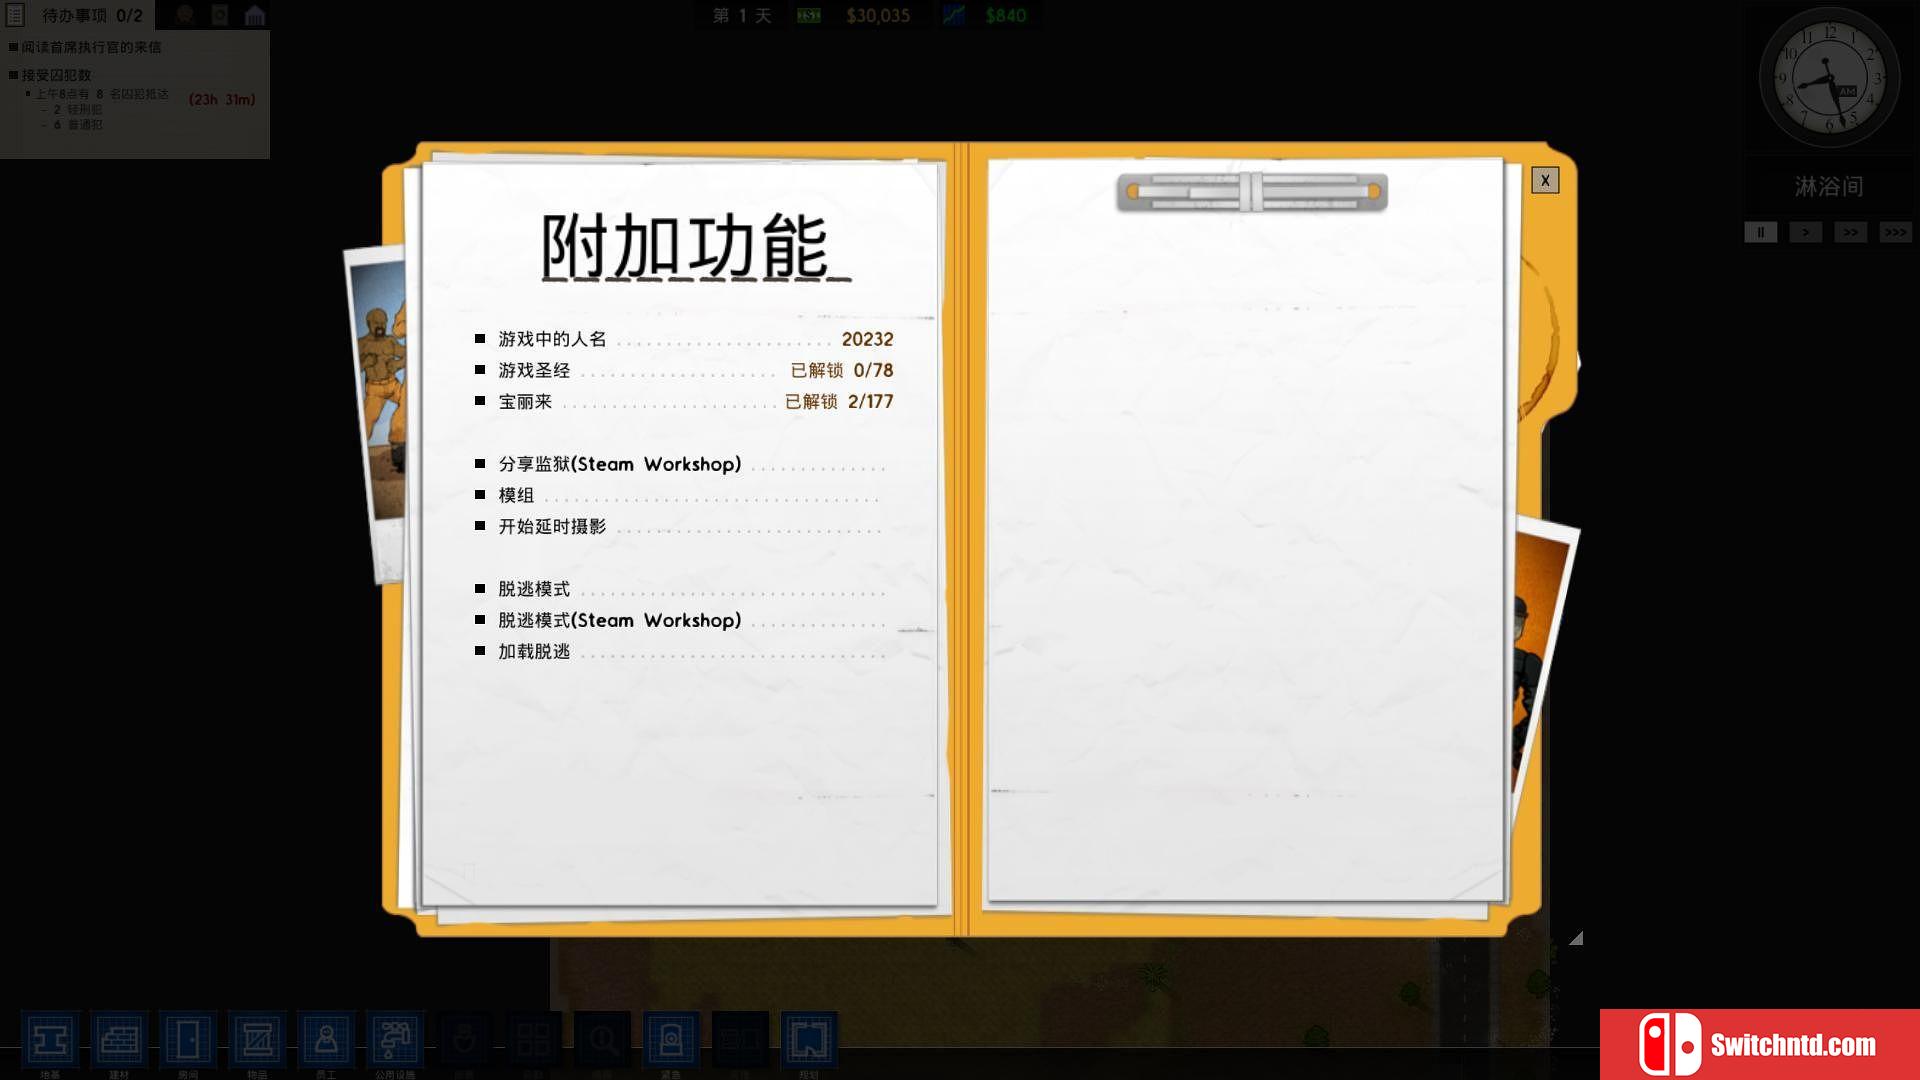This screenshot has width=1920, height=1080.
Task: Set game speed to double (>>)
Action: pos(1850,232)
